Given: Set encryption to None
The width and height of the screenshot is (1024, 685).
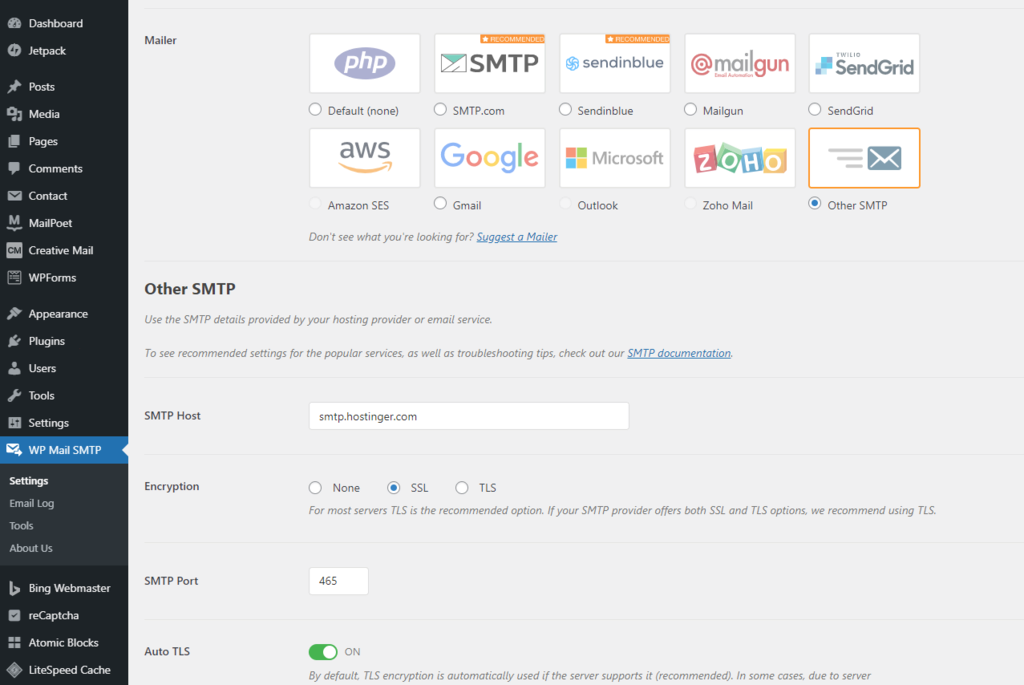Looking at the screenshot, I should 315,488.
